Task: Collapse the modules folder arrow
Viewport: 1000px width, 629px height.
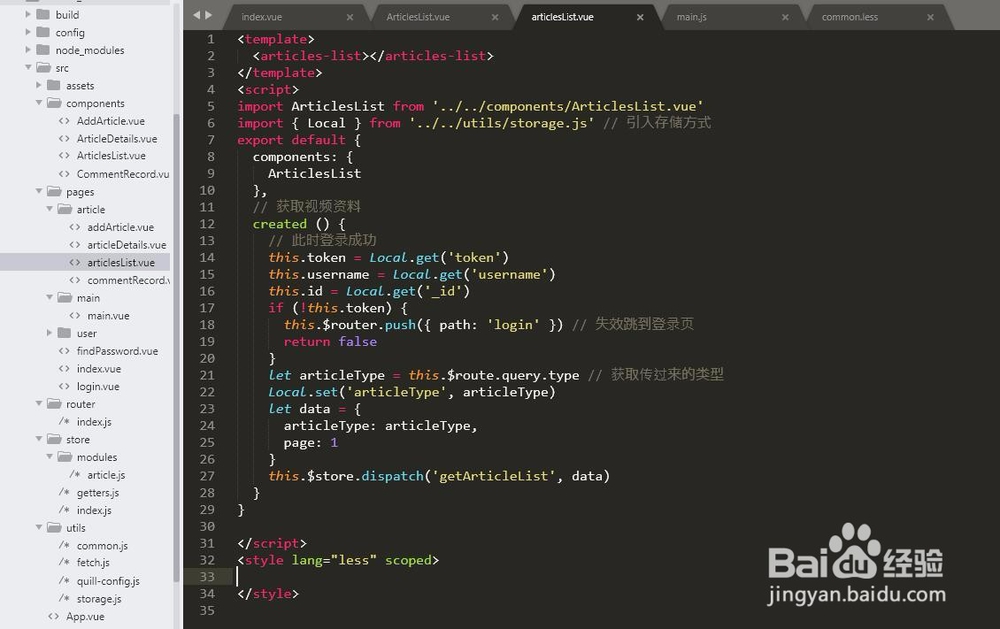Action: [49, 457]
